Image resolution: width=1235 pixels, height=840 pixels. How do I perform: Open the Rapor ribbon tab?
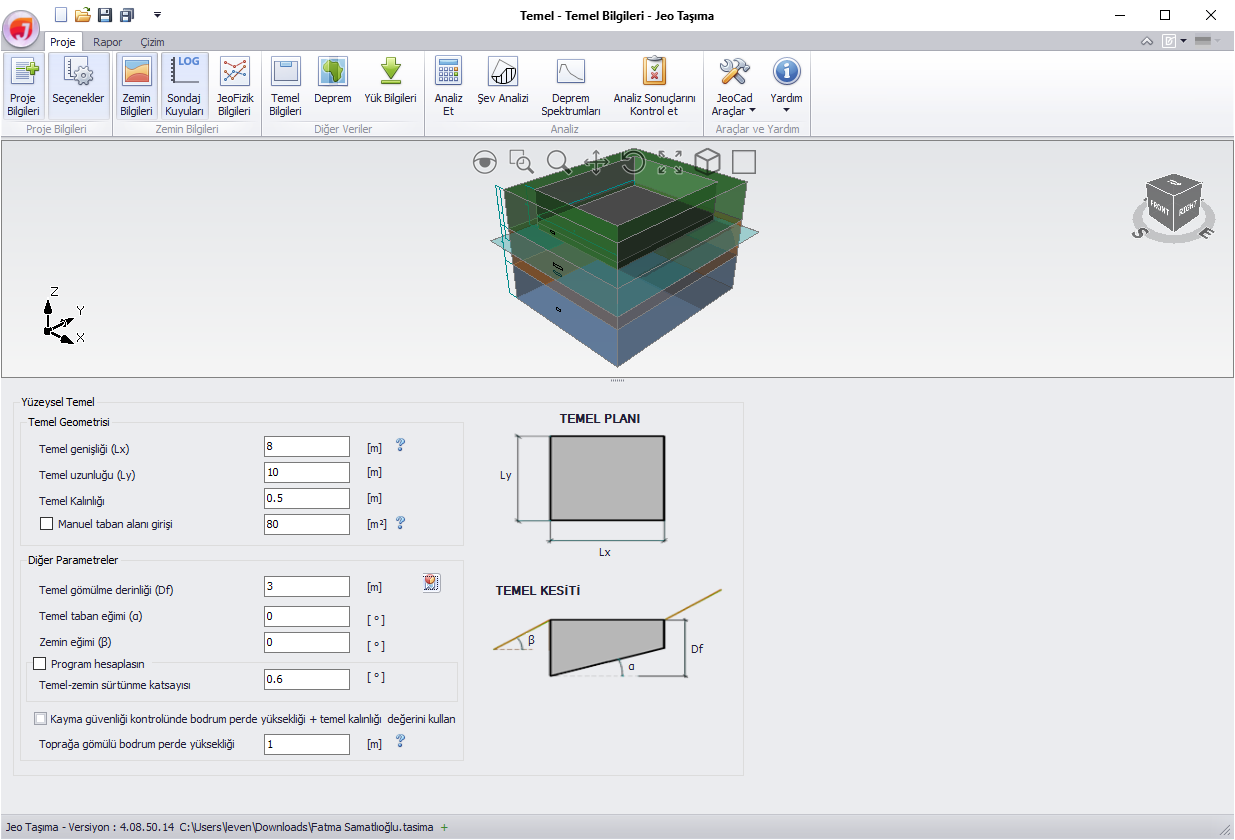108,42
